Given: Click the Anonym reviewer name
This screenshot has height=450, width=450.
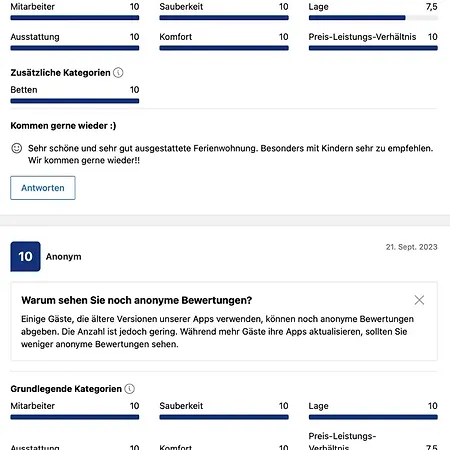Looking at the screenshot, I should 63,257.
